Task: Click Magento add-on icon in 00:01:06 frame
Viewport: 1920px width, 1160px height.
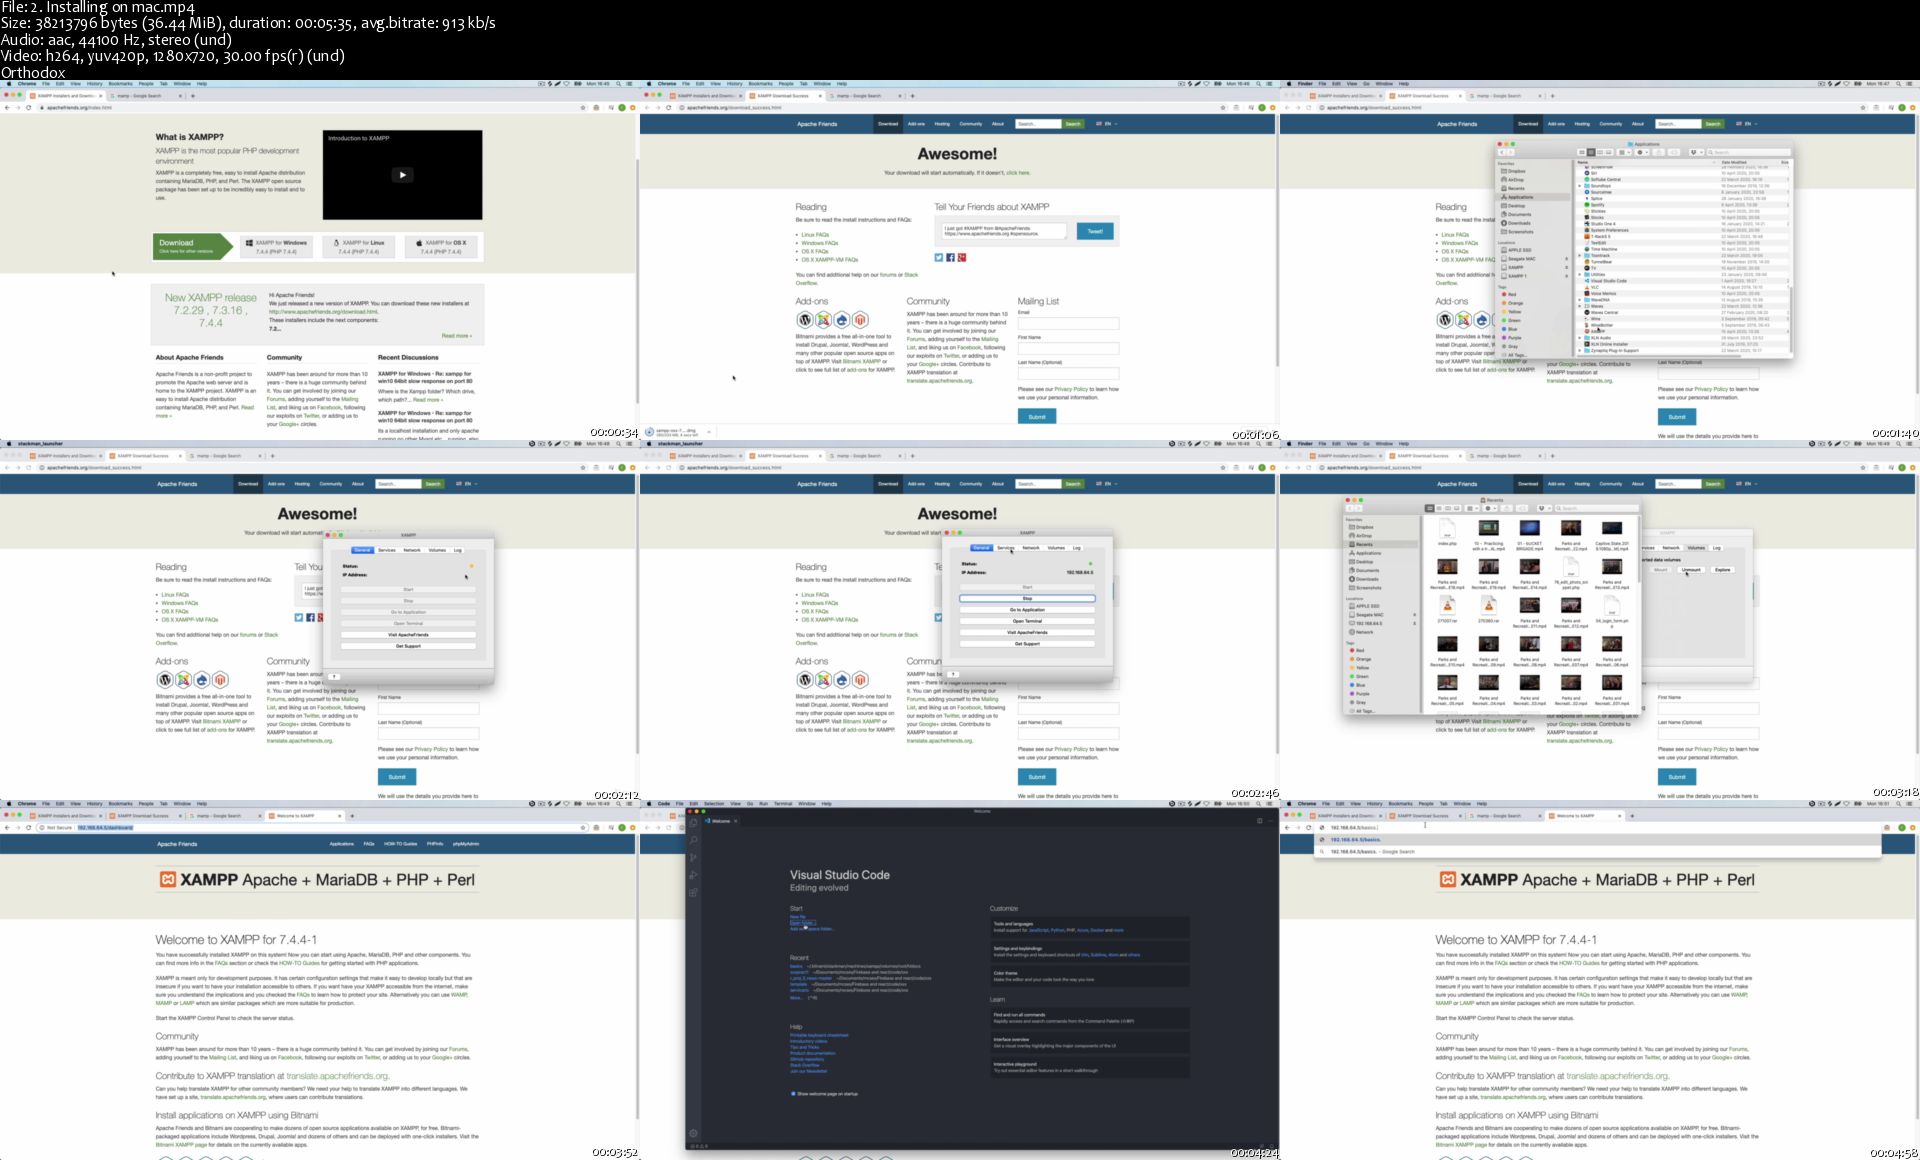Action: click(860, 320)
